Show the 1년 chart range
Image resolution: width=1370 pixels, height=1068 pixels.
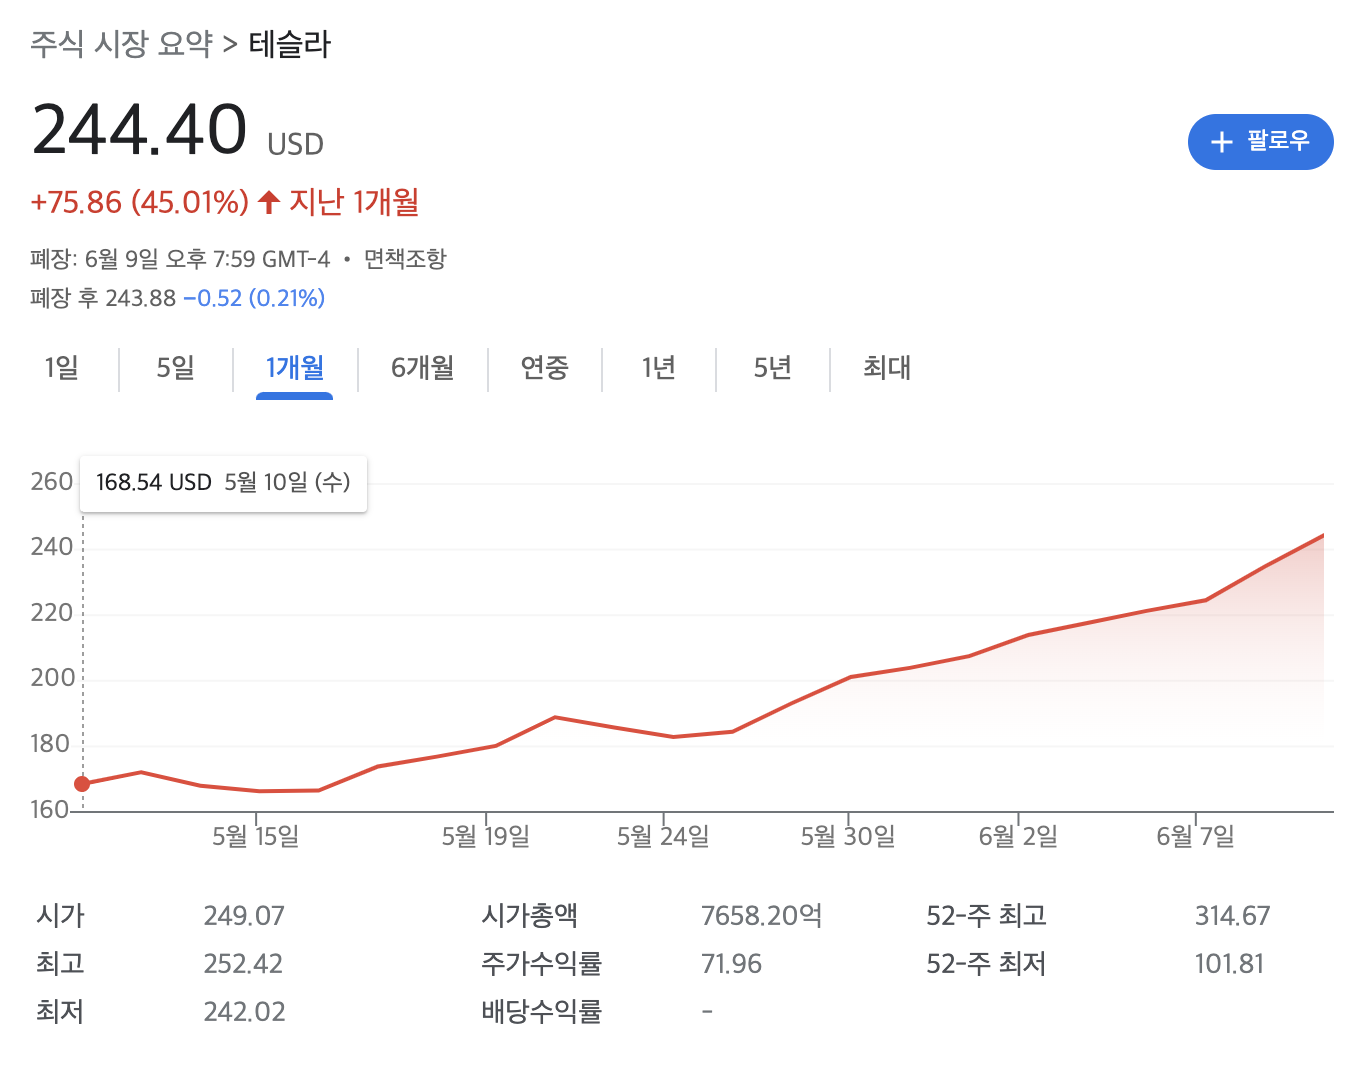(x=659, y=368)
